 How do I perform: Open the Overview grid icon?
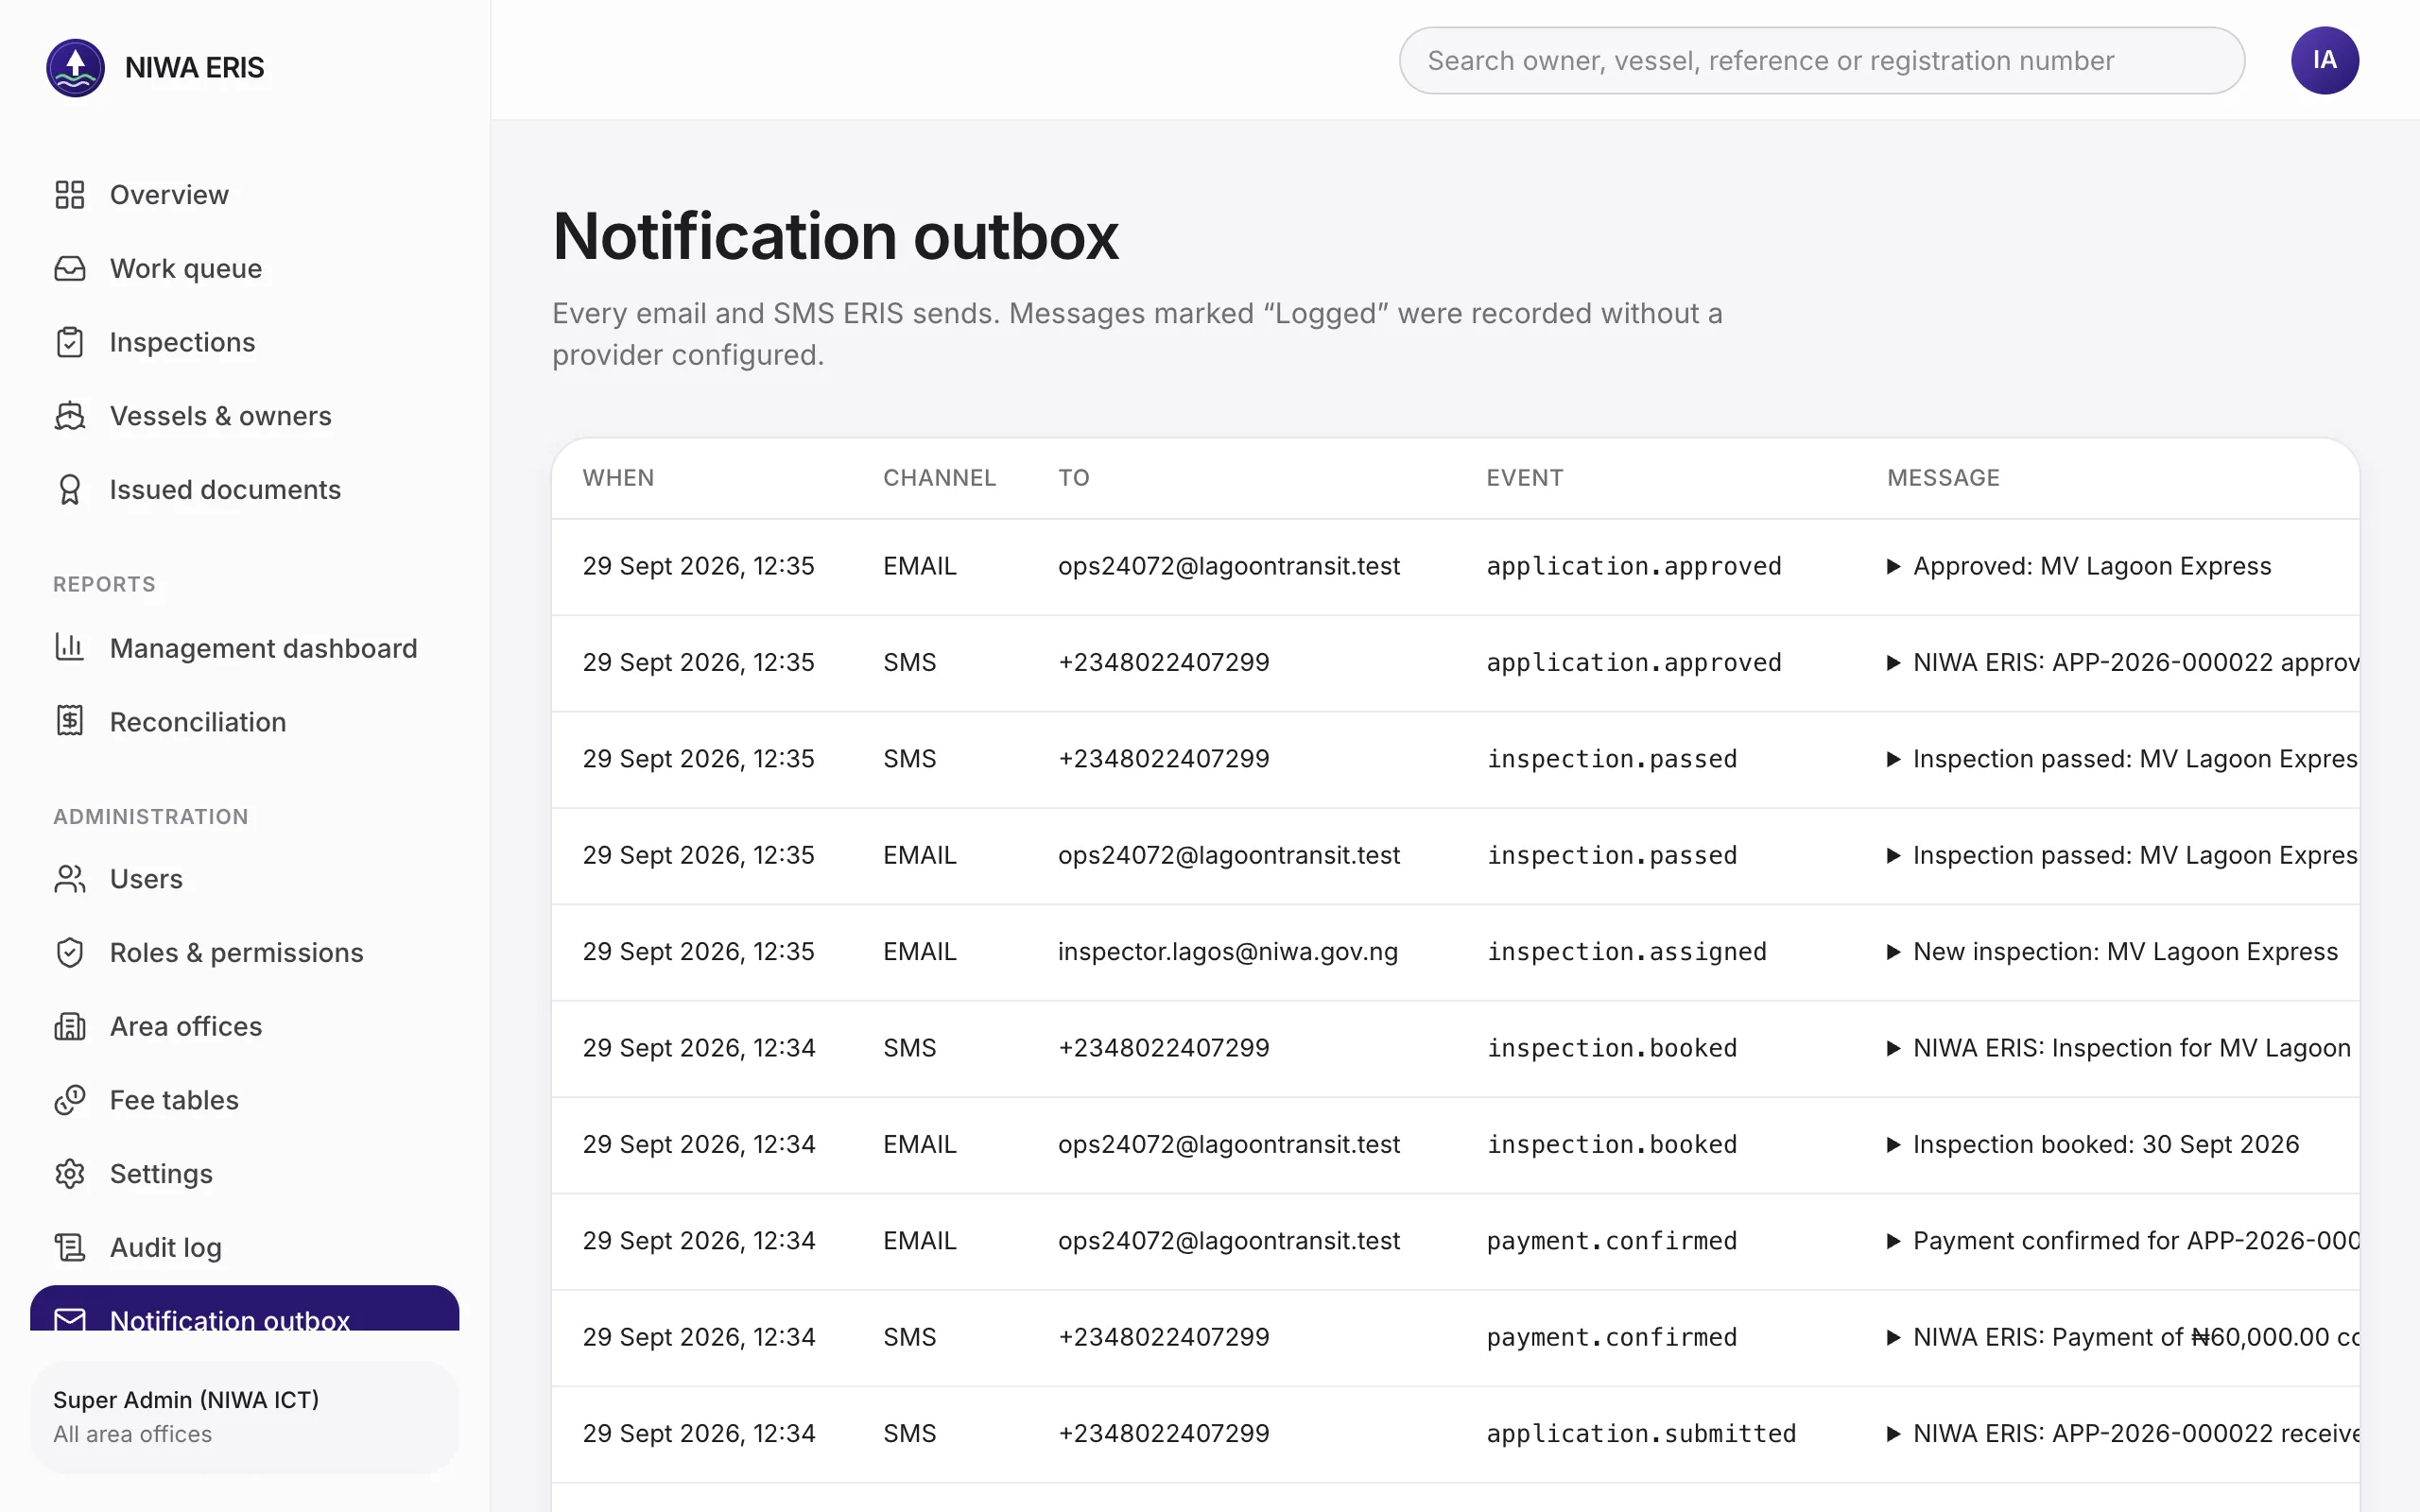click(70, 195)
